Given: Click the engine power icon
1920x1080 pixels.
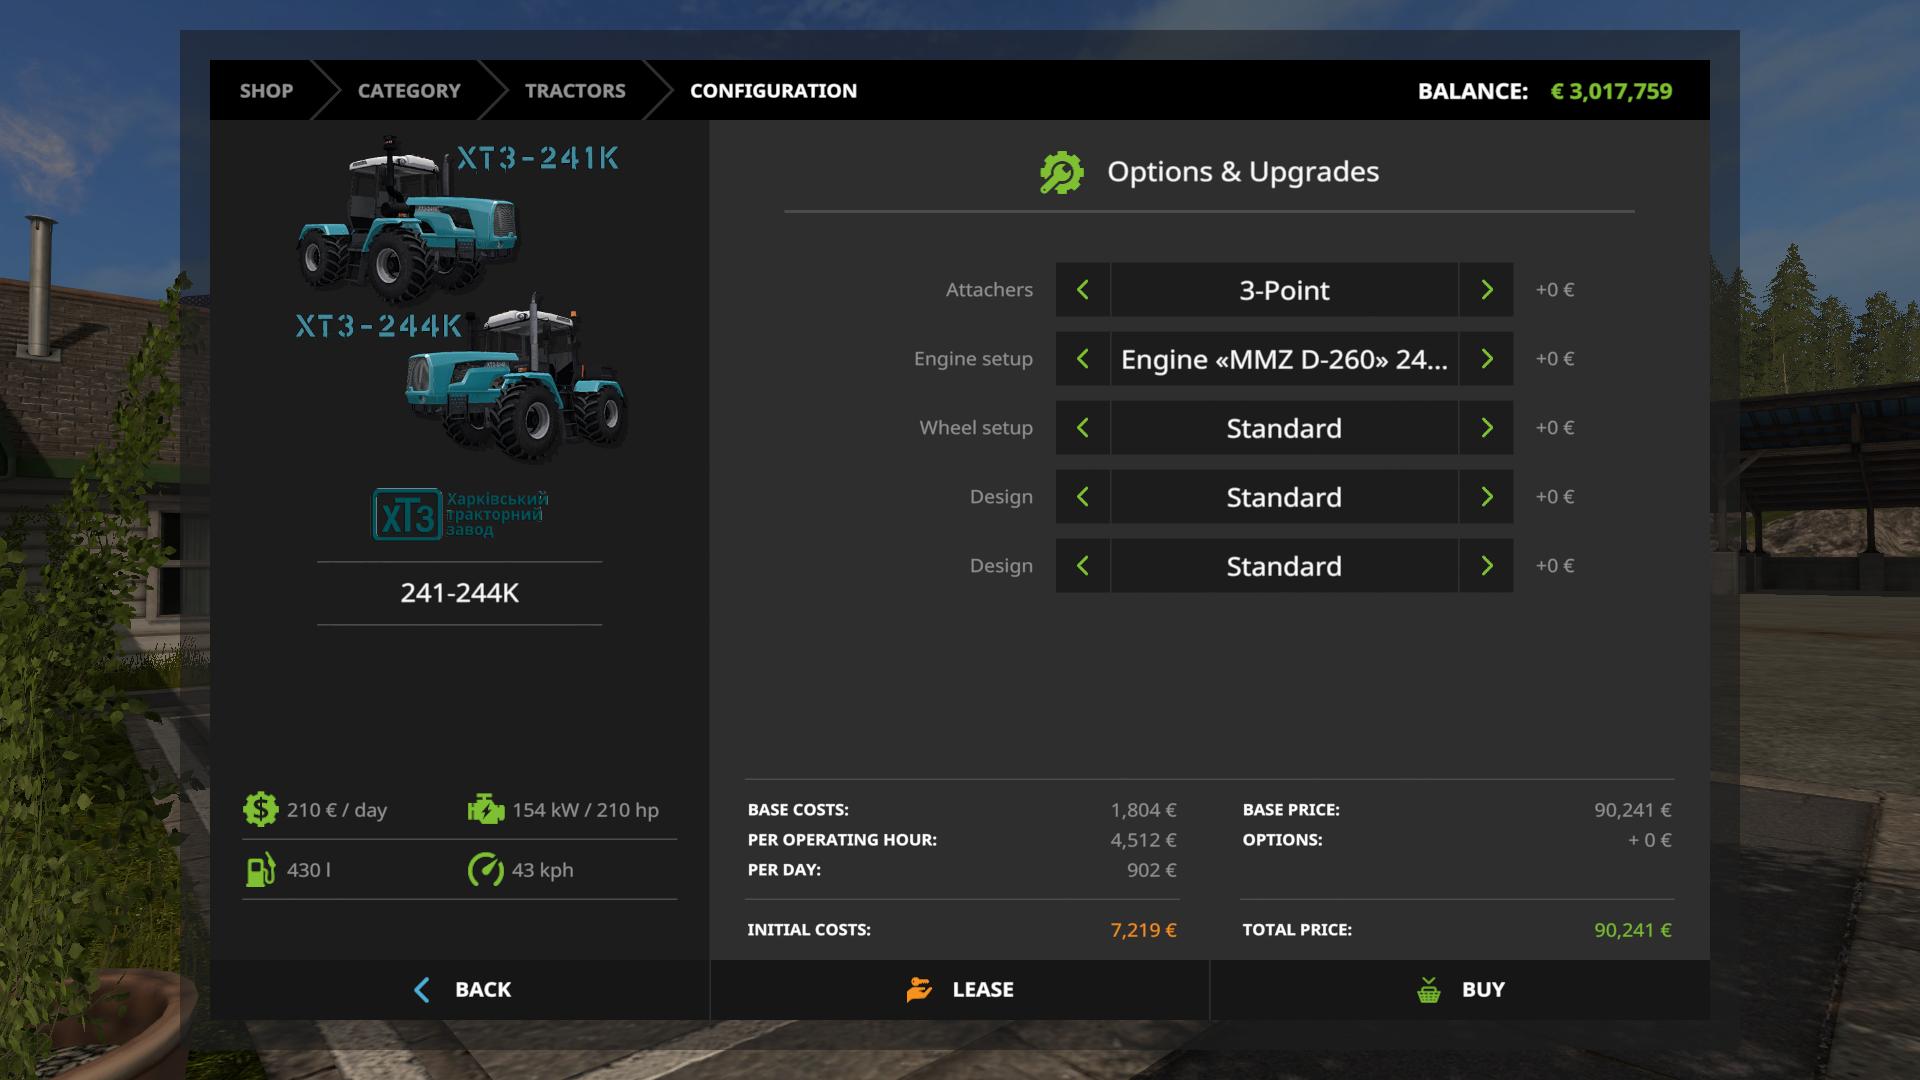Looking at the screenshot, I should point(486,810).
